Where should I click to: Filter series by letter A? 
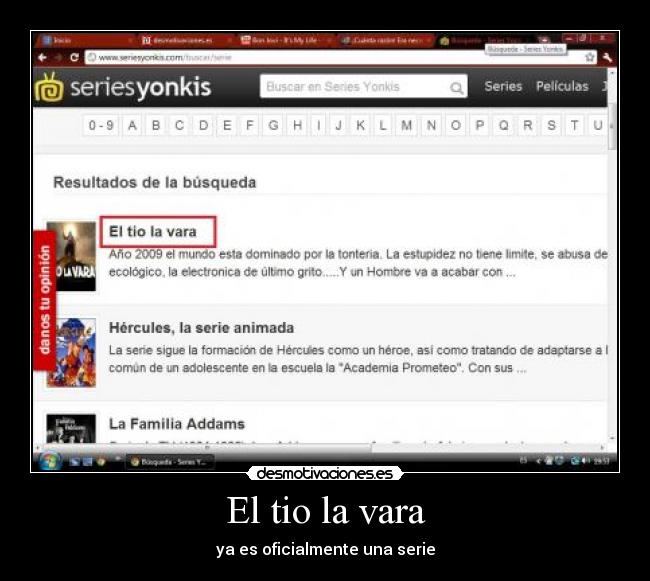pos(132,125)
